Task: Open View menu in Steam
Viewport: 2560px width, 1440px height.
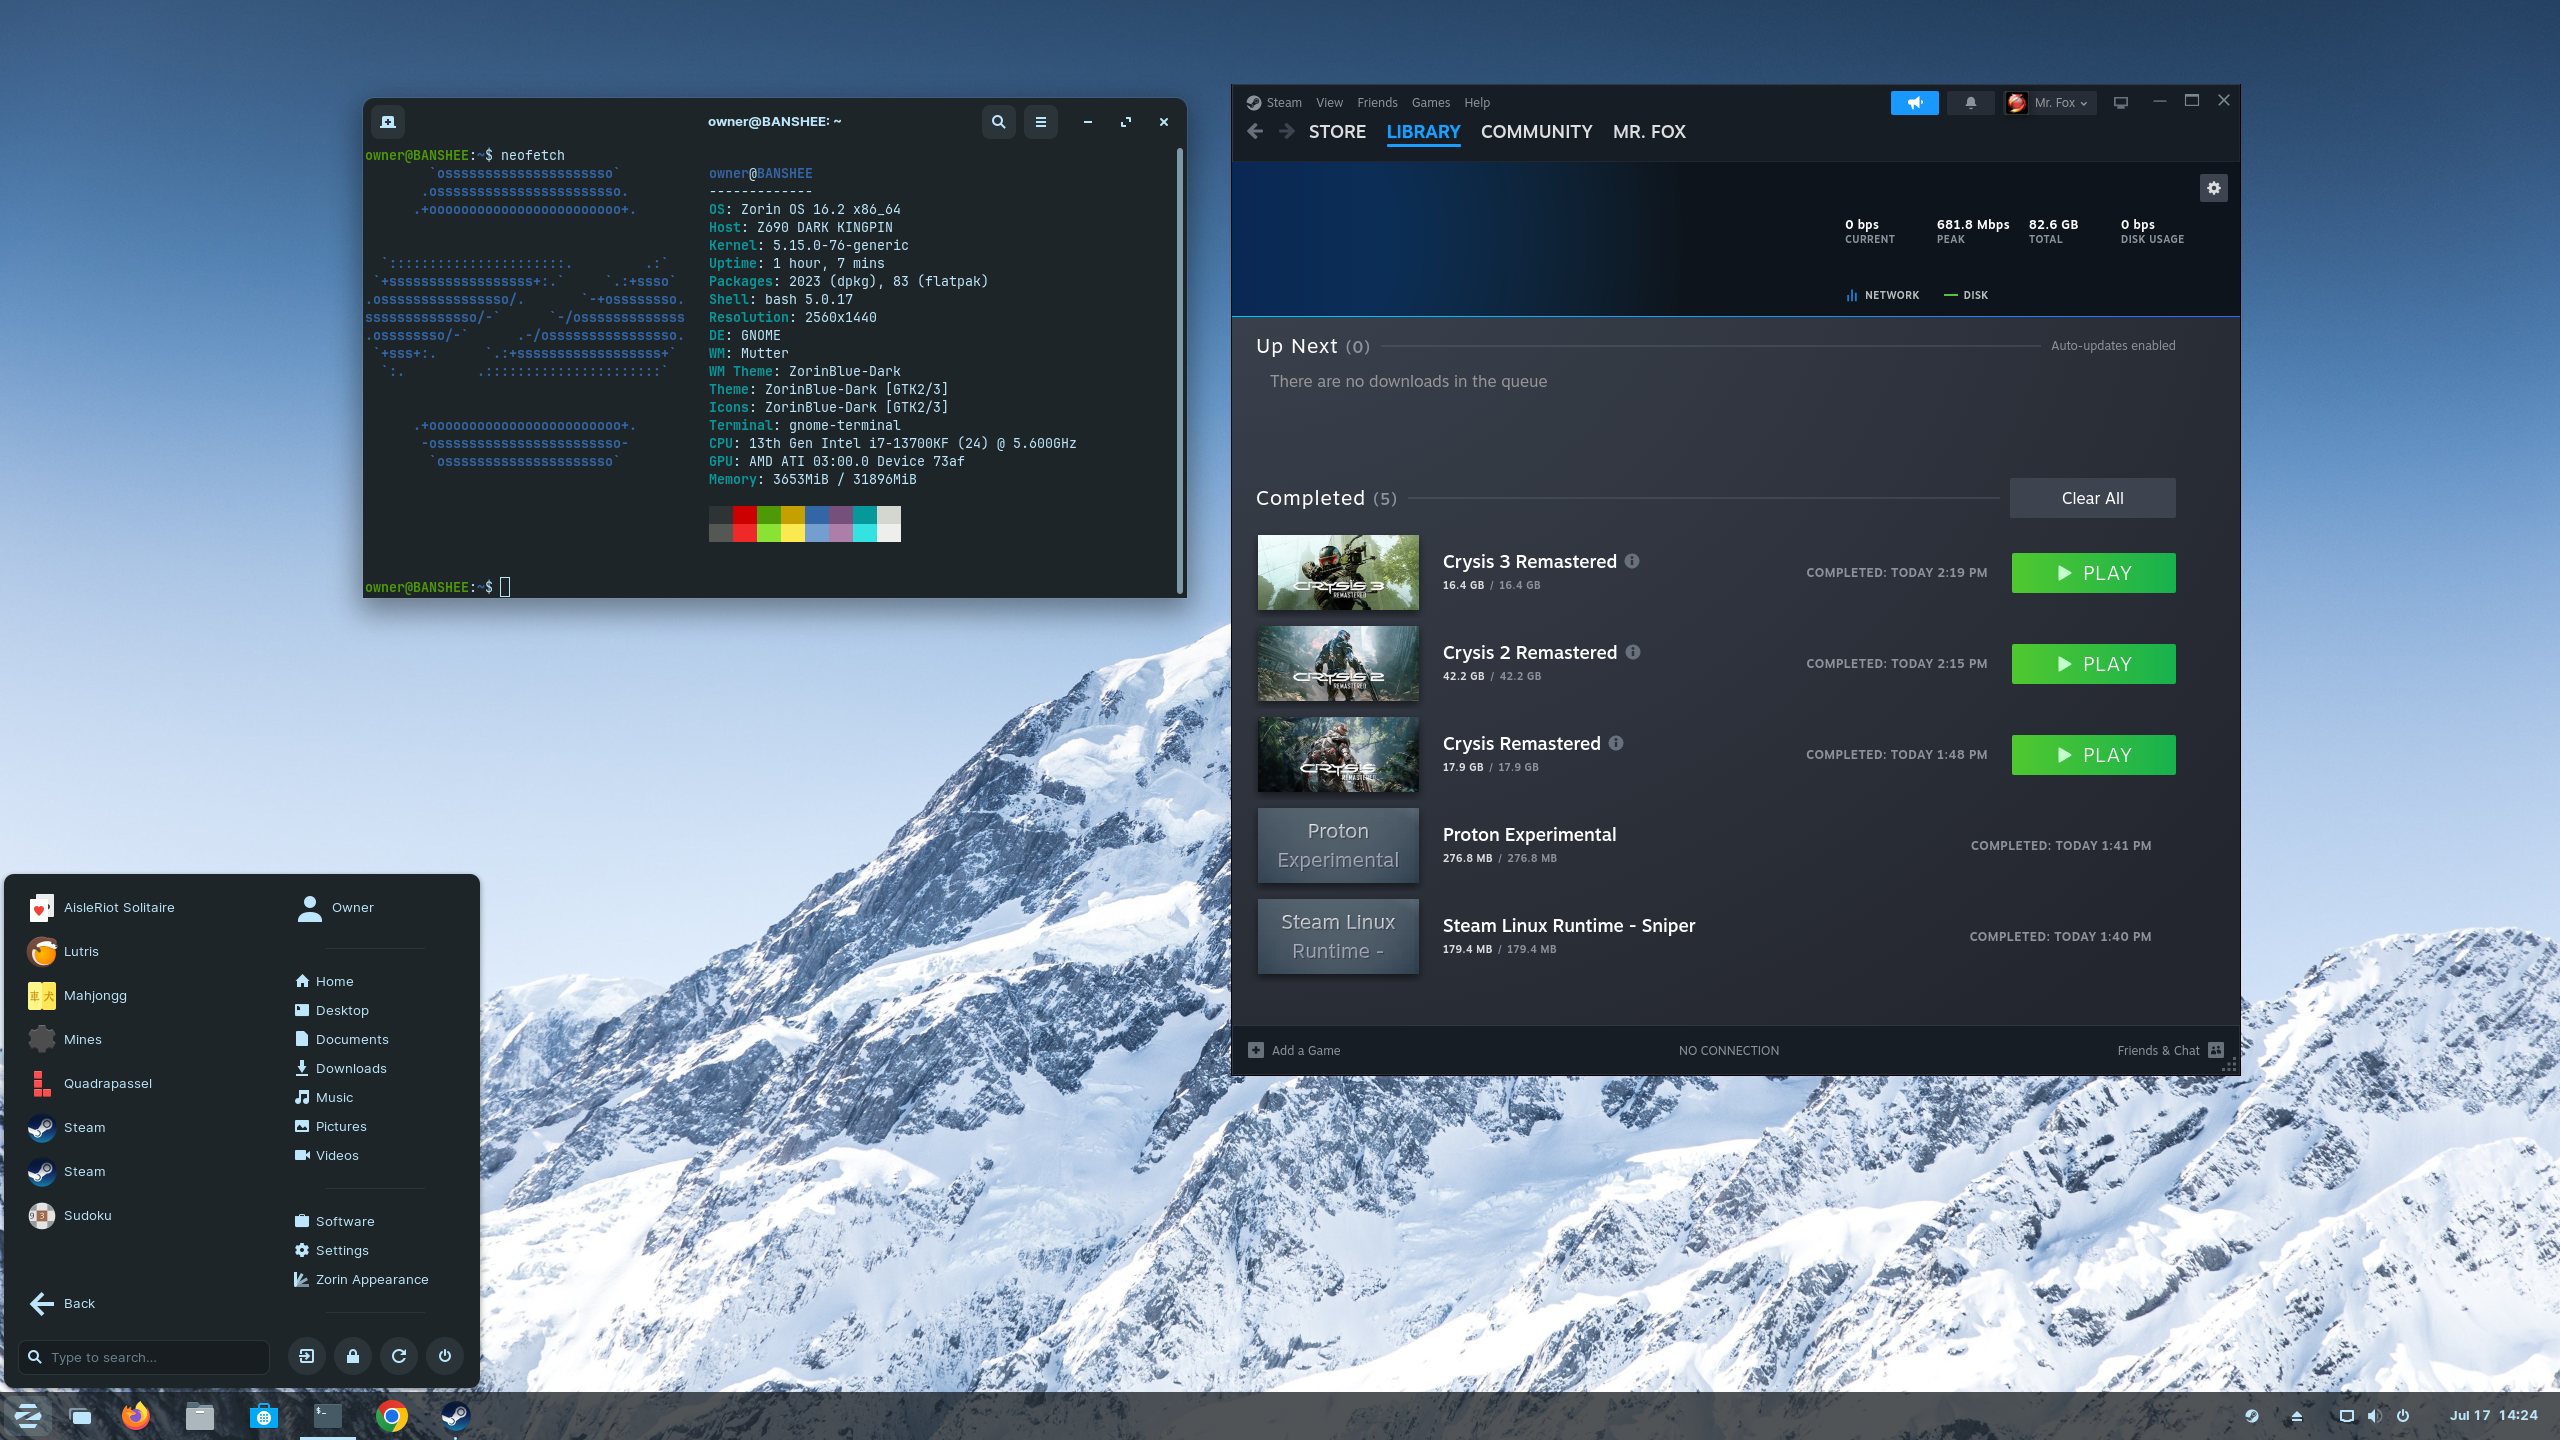Action: pos(1329,103)
